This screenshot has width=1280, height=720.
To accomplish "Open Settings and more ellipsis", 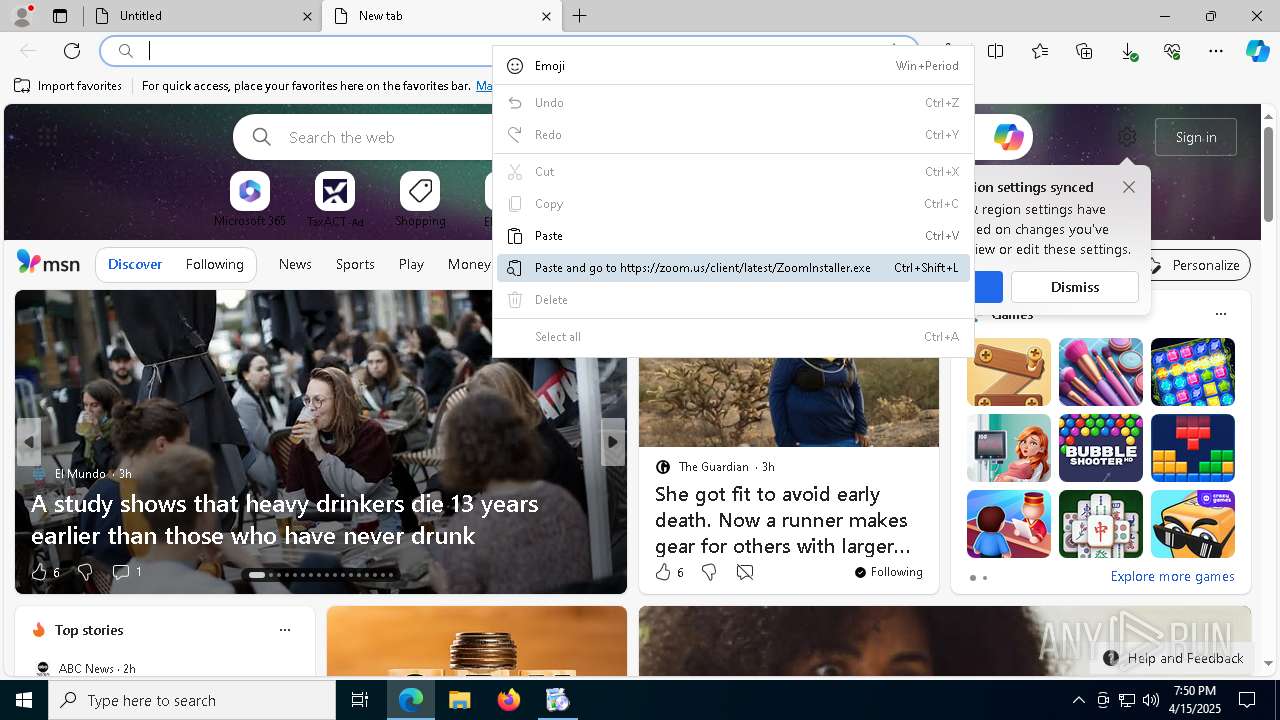I will pos(1216,51).
